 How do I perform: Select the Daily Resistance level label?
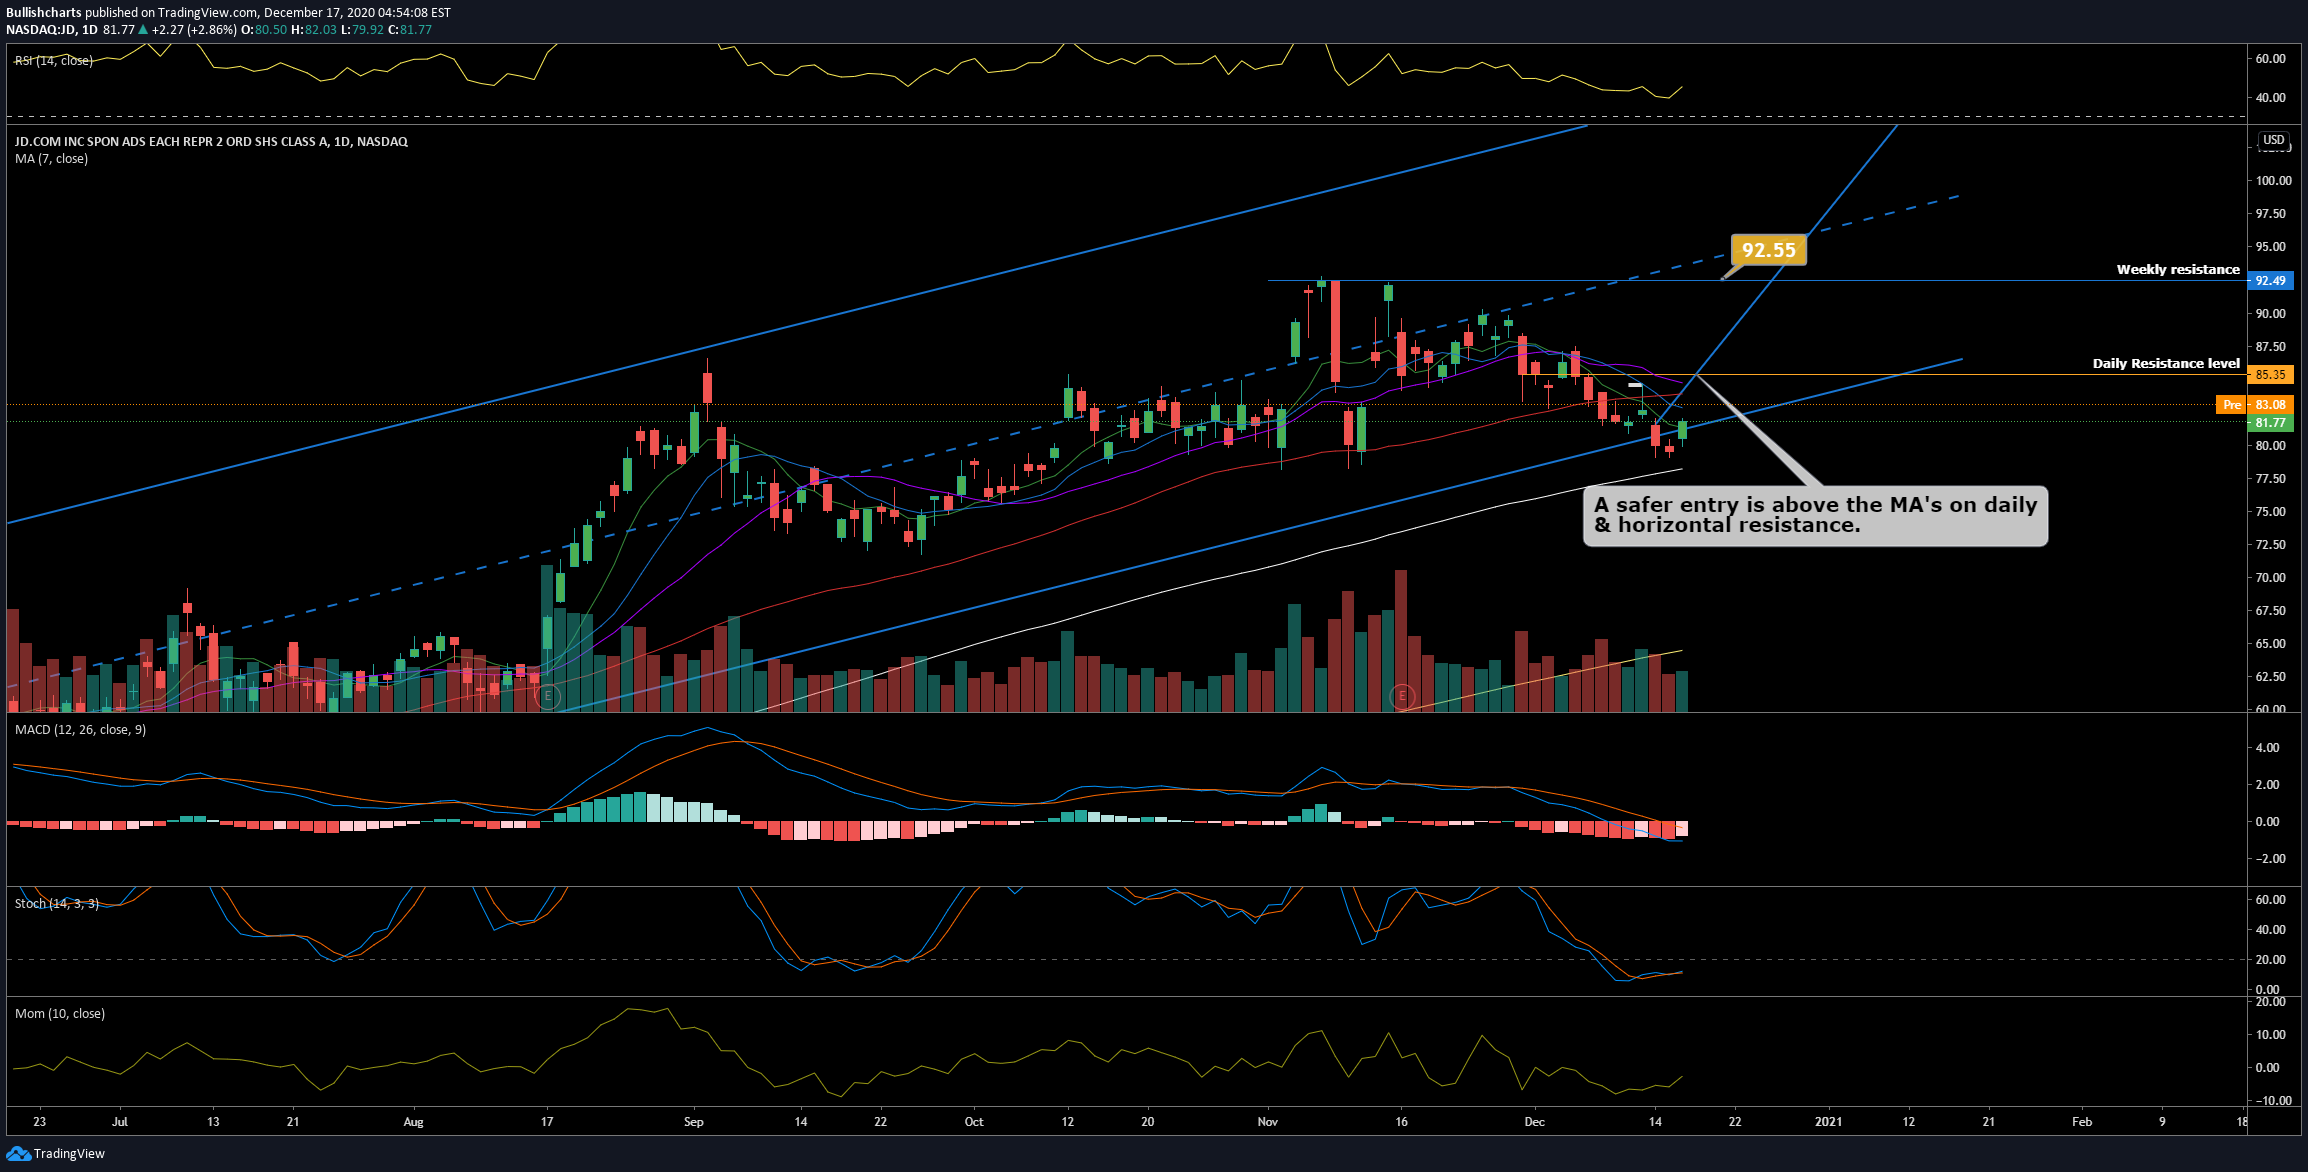coord(2166,364)
